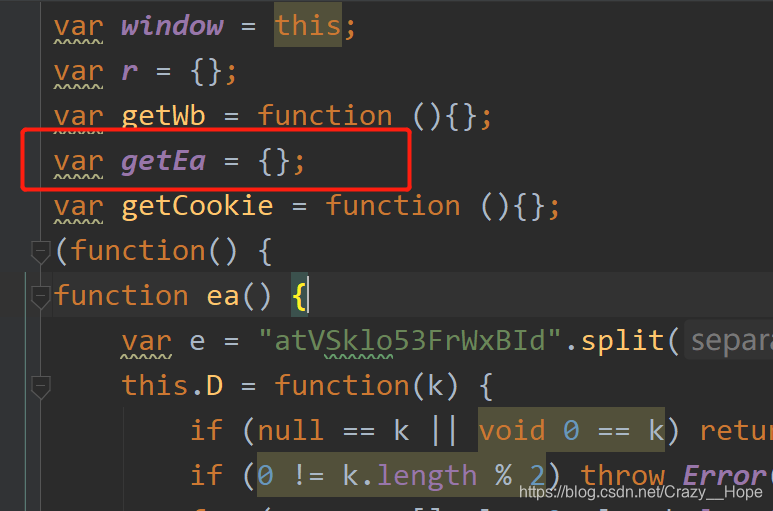Click the 'separa' parameter hint
773x511 pixels.
pos(731,341)
